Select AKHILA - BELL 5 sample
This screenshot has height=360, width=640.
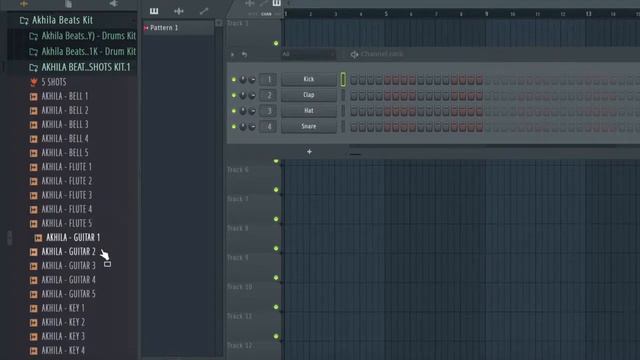point(64,153)
